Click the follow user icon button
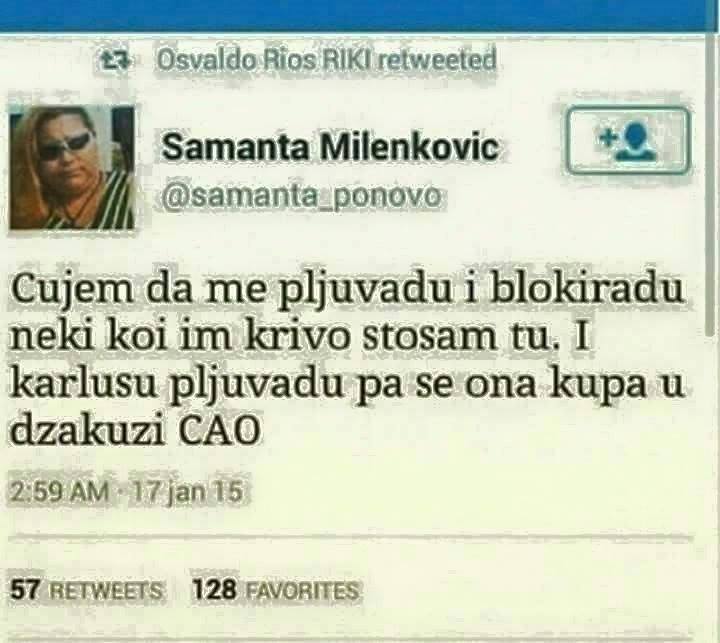 click(628, 140)
